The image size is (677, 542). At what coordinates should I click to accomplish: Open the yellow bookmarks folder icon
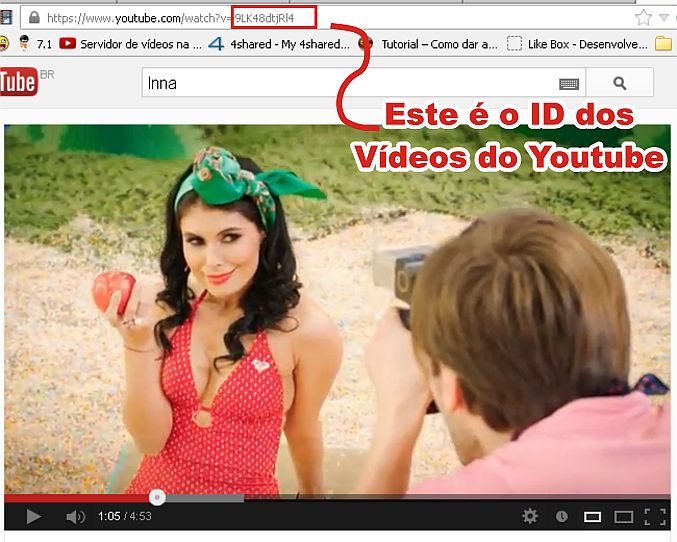pos(664,44)
